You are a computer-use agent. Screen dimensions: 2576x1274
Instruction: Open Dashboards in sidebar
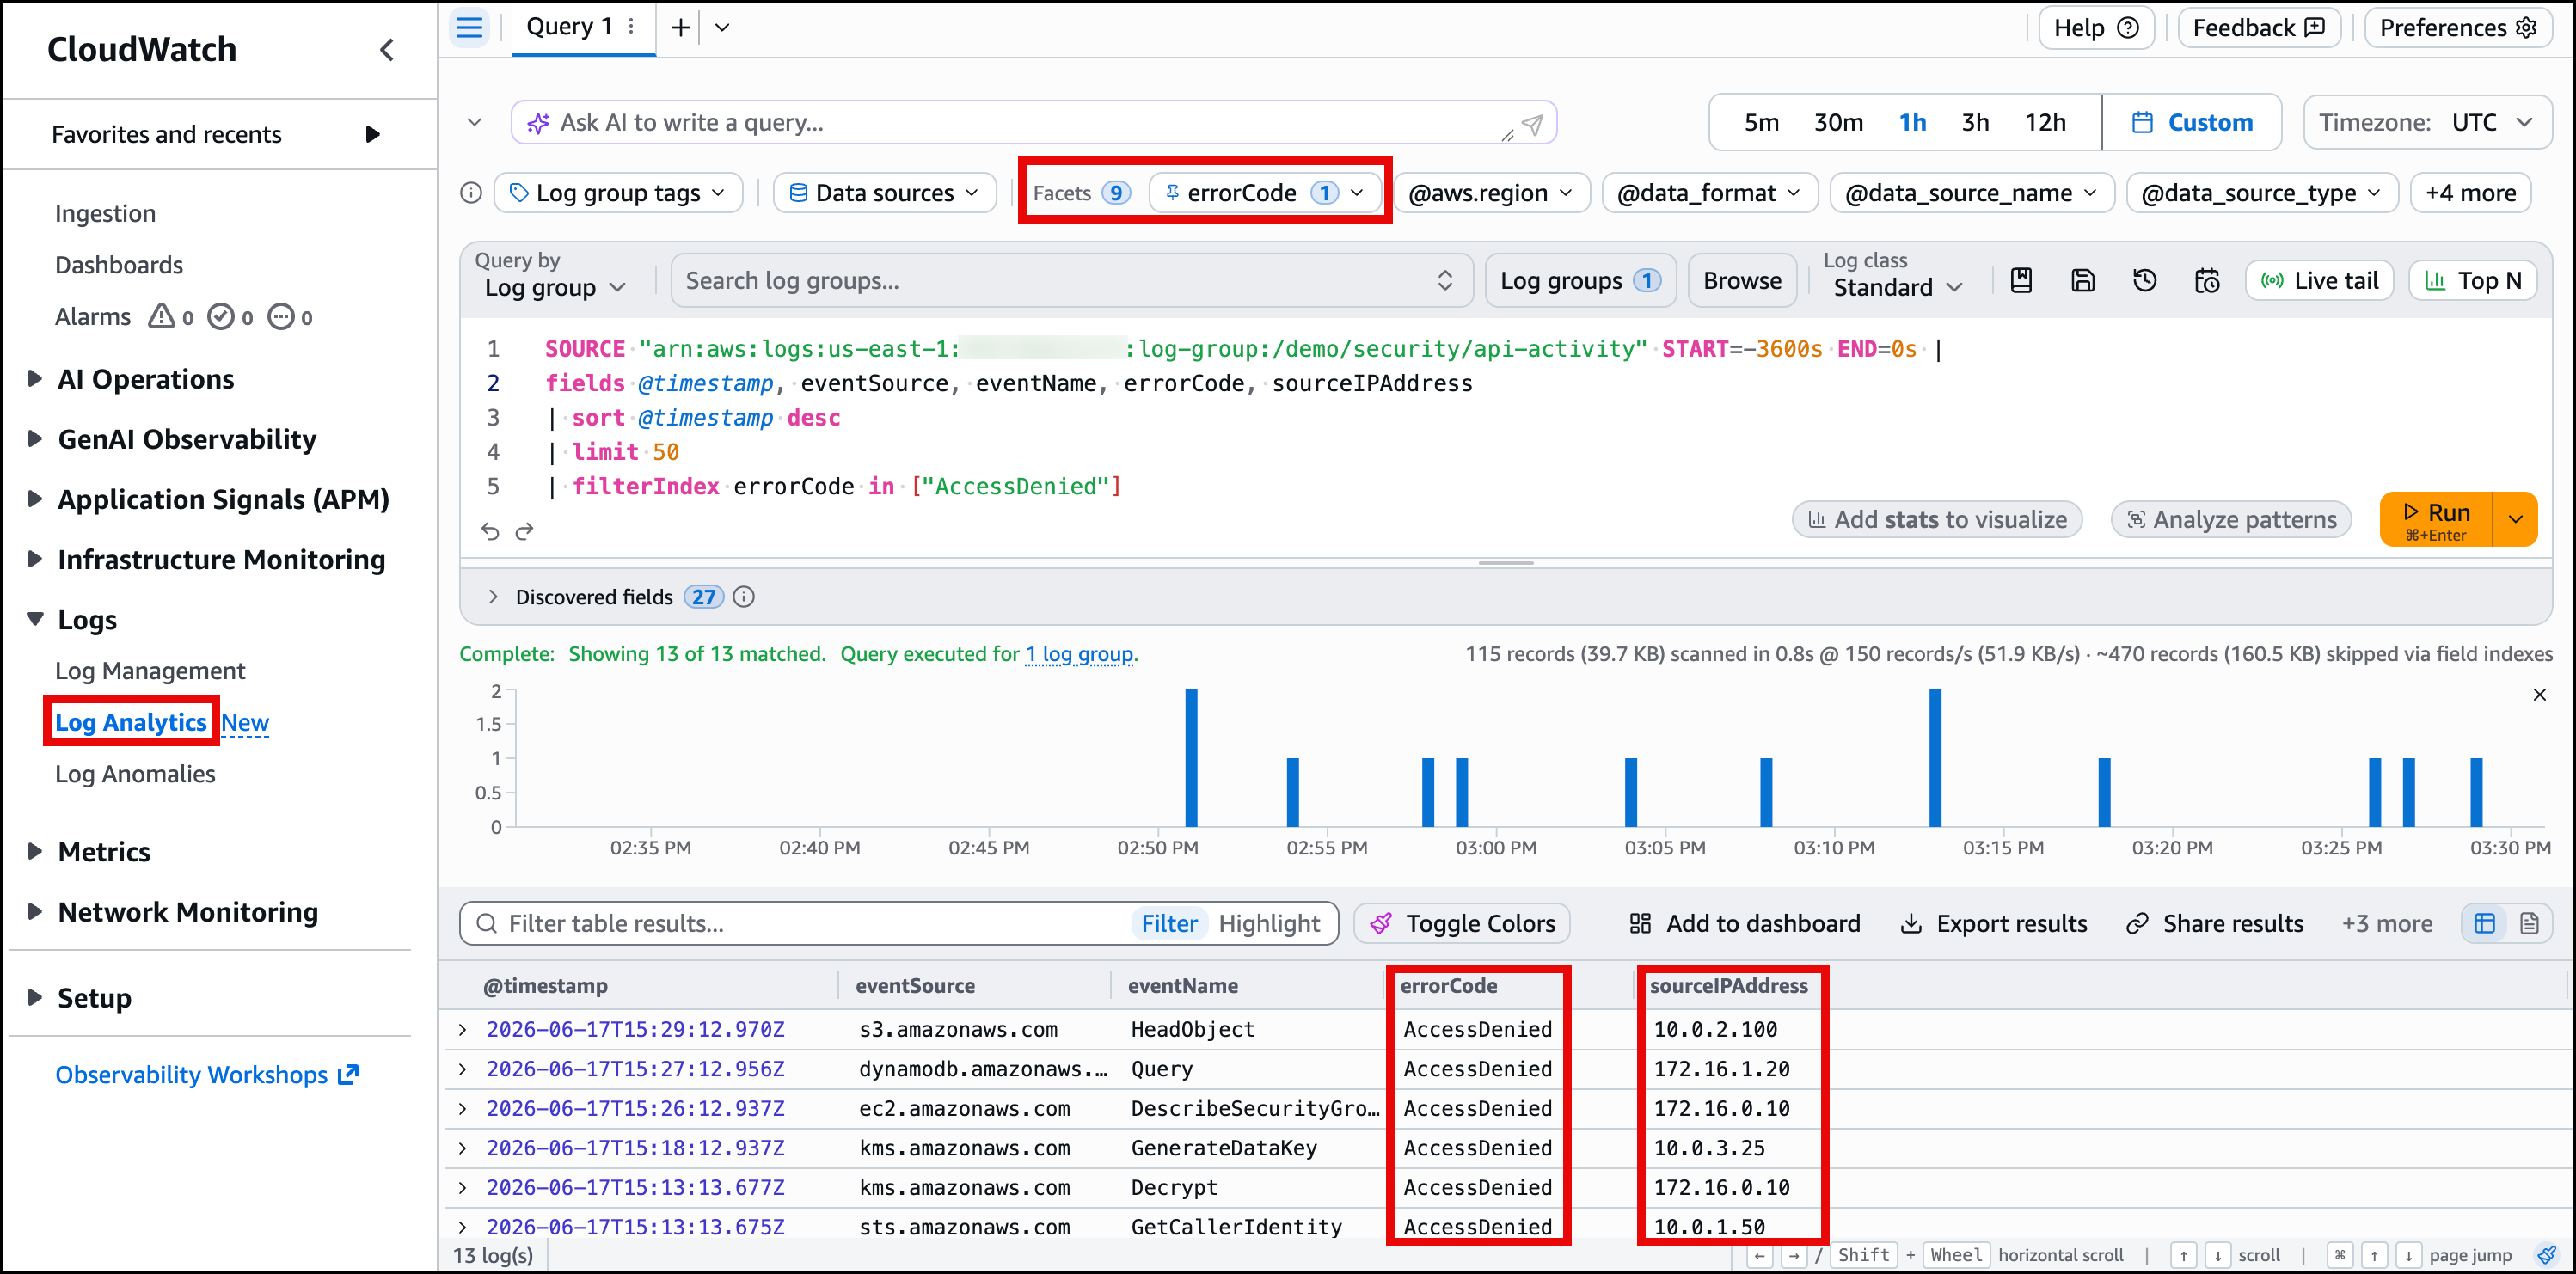click(119, 265)
